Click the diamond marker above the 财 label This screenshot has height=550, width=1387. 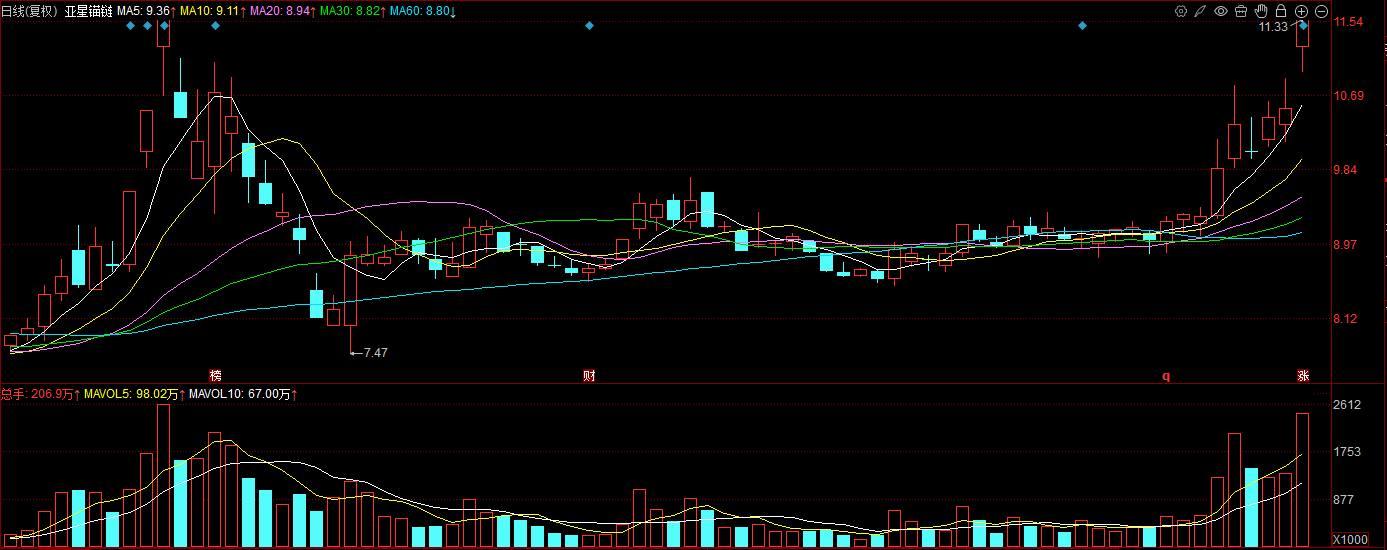[589, 25]
